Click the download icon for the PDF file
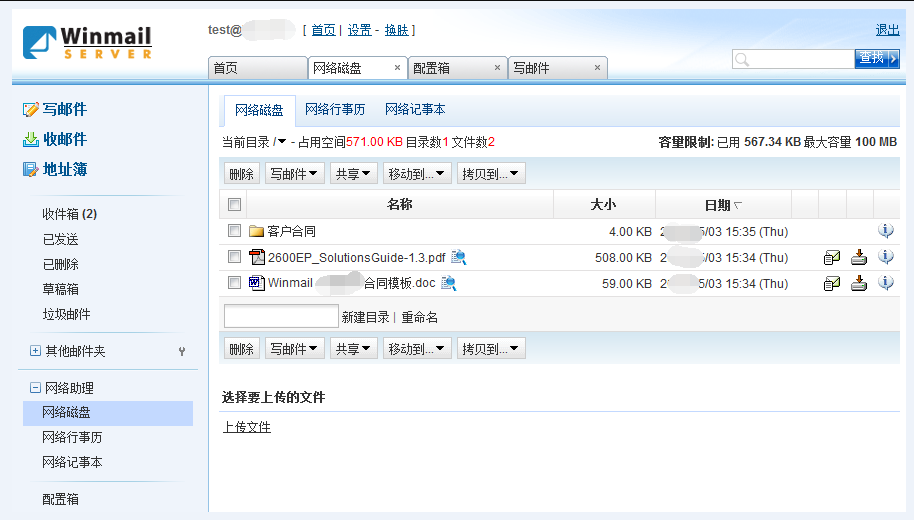This screenshot has width=914, height=520. pyautogui.click(x=858, y=257)
